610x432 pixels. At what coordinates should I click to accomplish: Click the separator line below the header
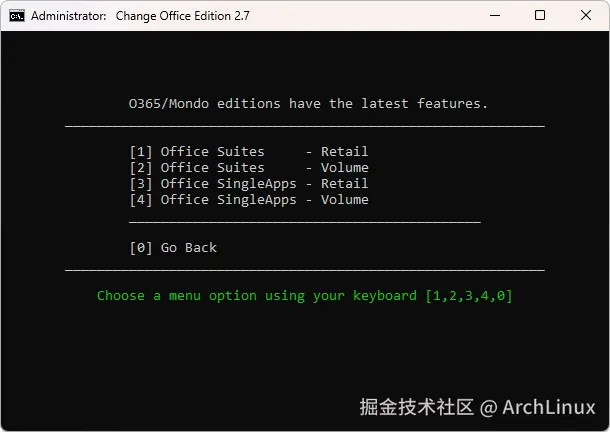click(x=304, y=126)
